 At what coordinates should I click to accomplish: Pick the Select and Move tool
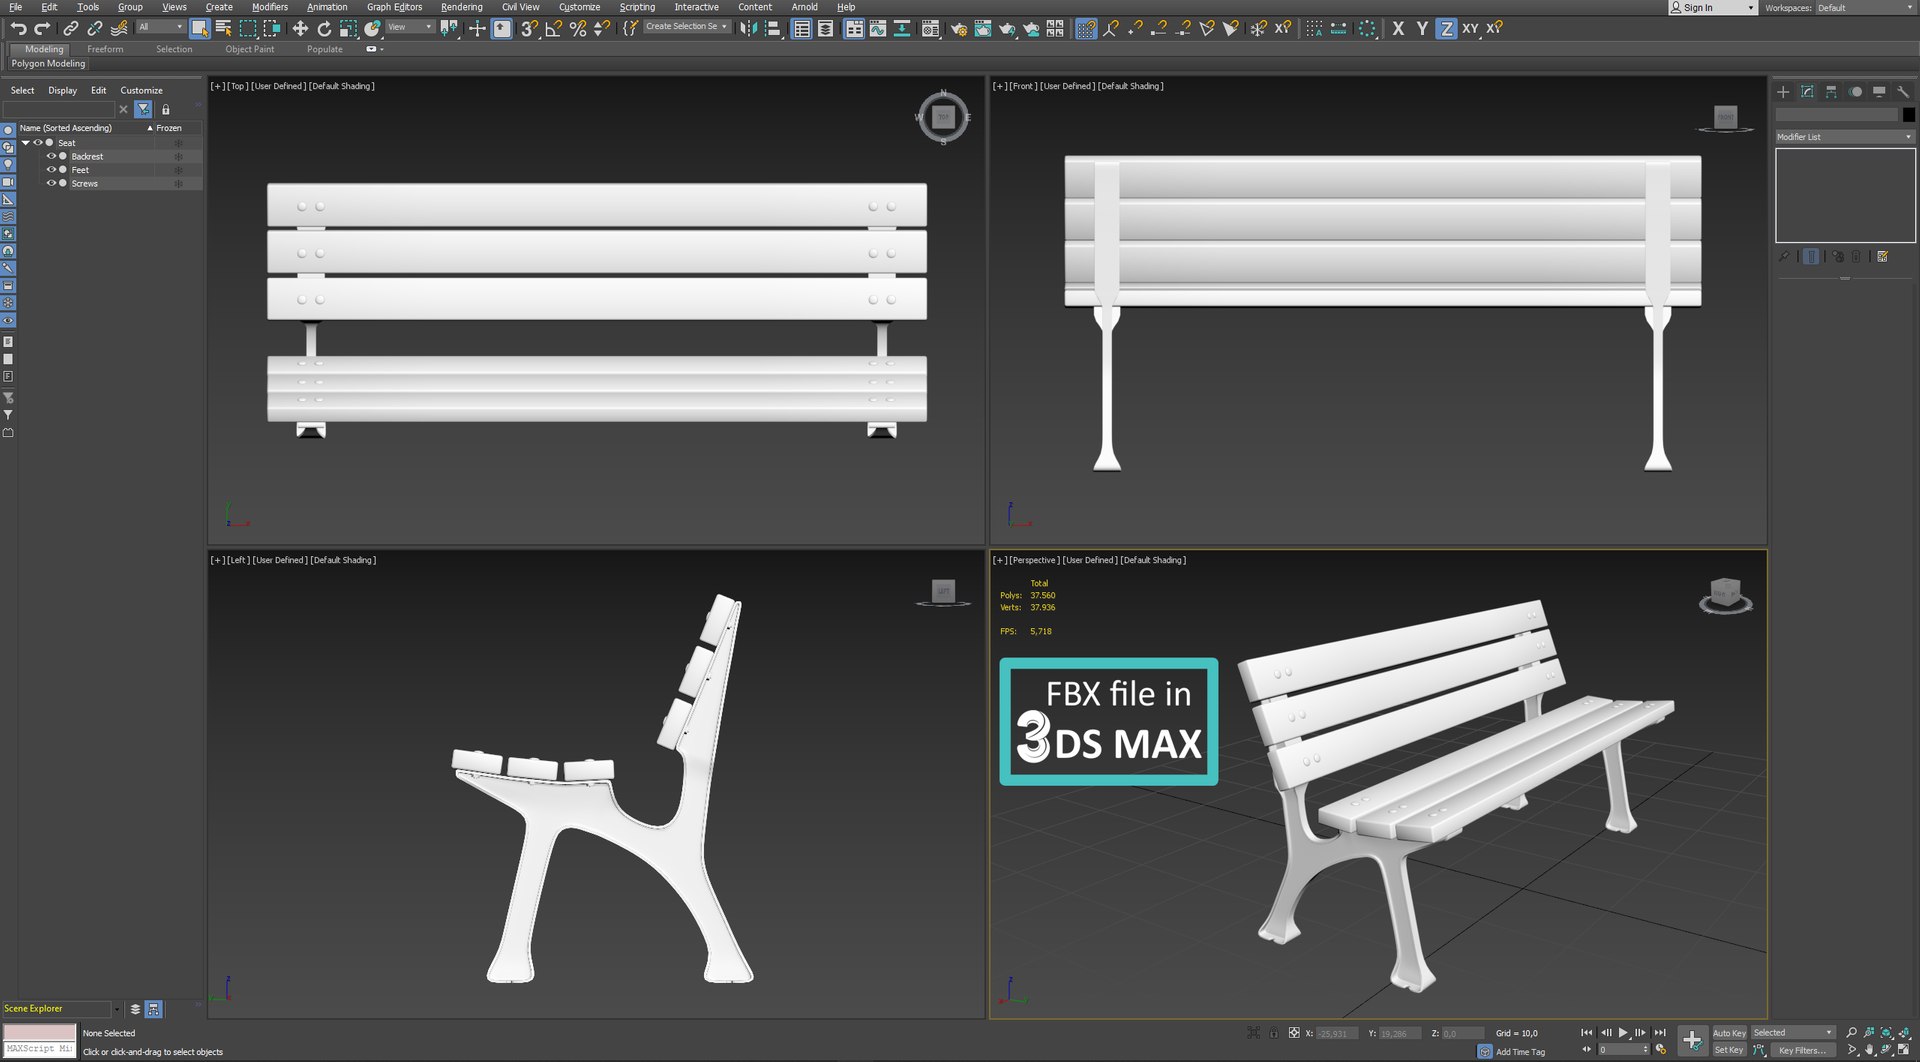click(x=300, y=29)
